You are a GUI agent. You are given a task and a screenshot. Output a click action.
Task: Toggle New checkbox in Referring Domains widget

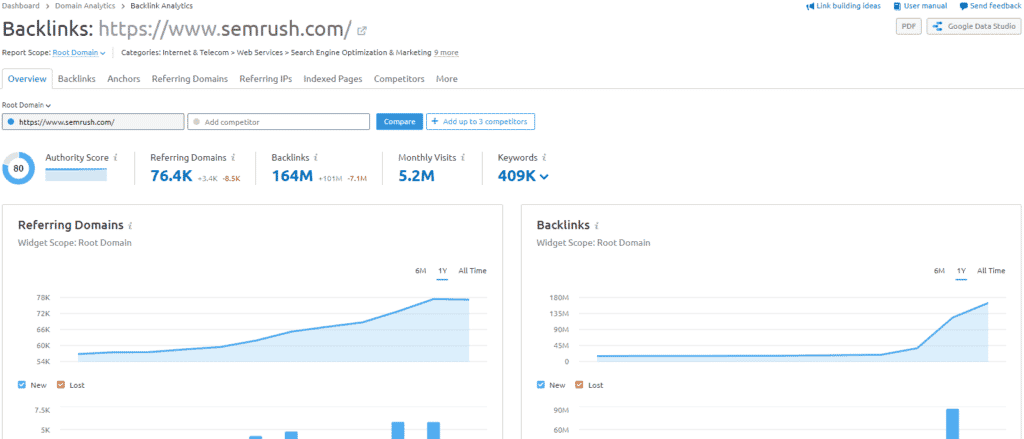click(x=22, y=385)
